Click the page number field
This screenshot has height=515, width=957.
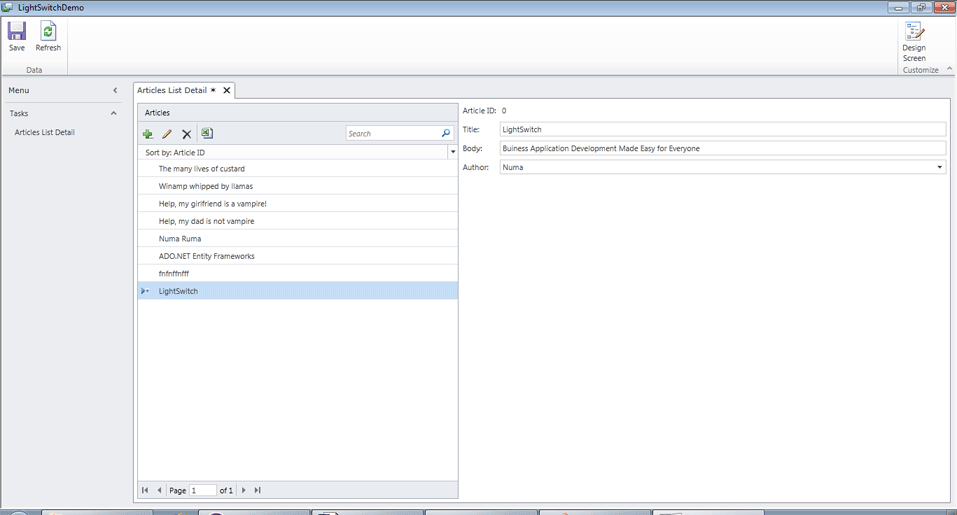(203, 490)
